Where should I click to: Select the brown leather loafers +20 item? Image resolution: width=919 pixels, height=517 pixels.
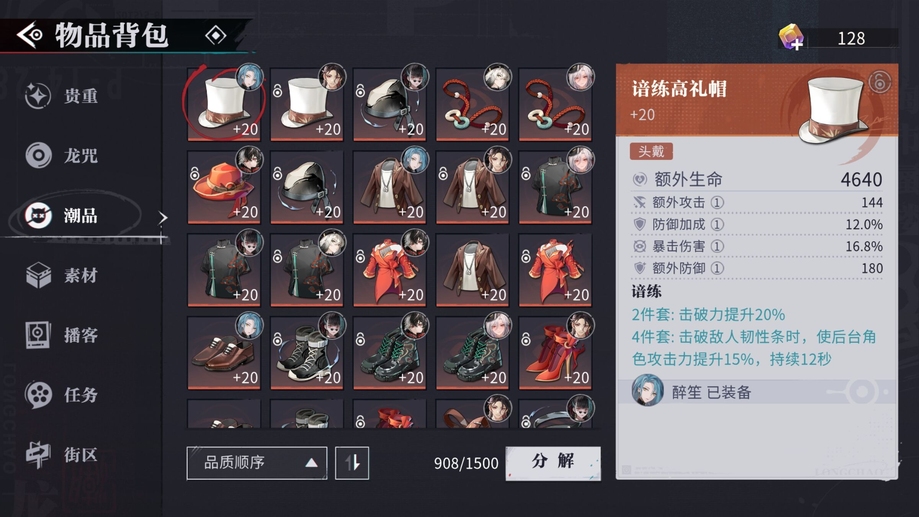[x=224, y=353]
